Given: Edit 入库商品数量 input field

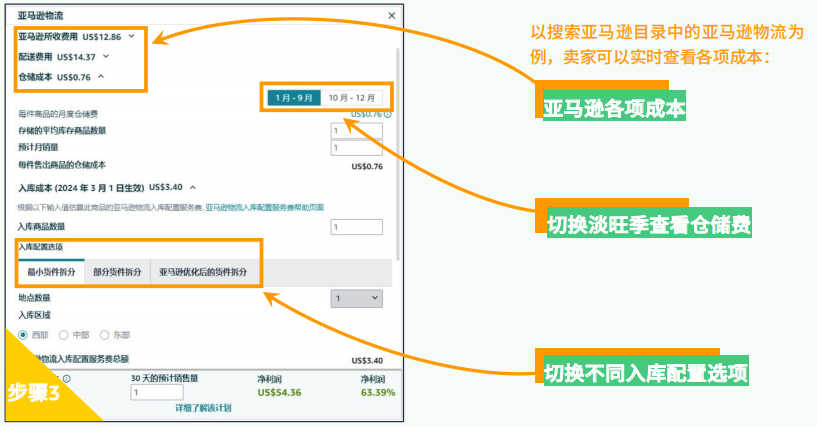Looking at the screenshot, I should [356, 227].
